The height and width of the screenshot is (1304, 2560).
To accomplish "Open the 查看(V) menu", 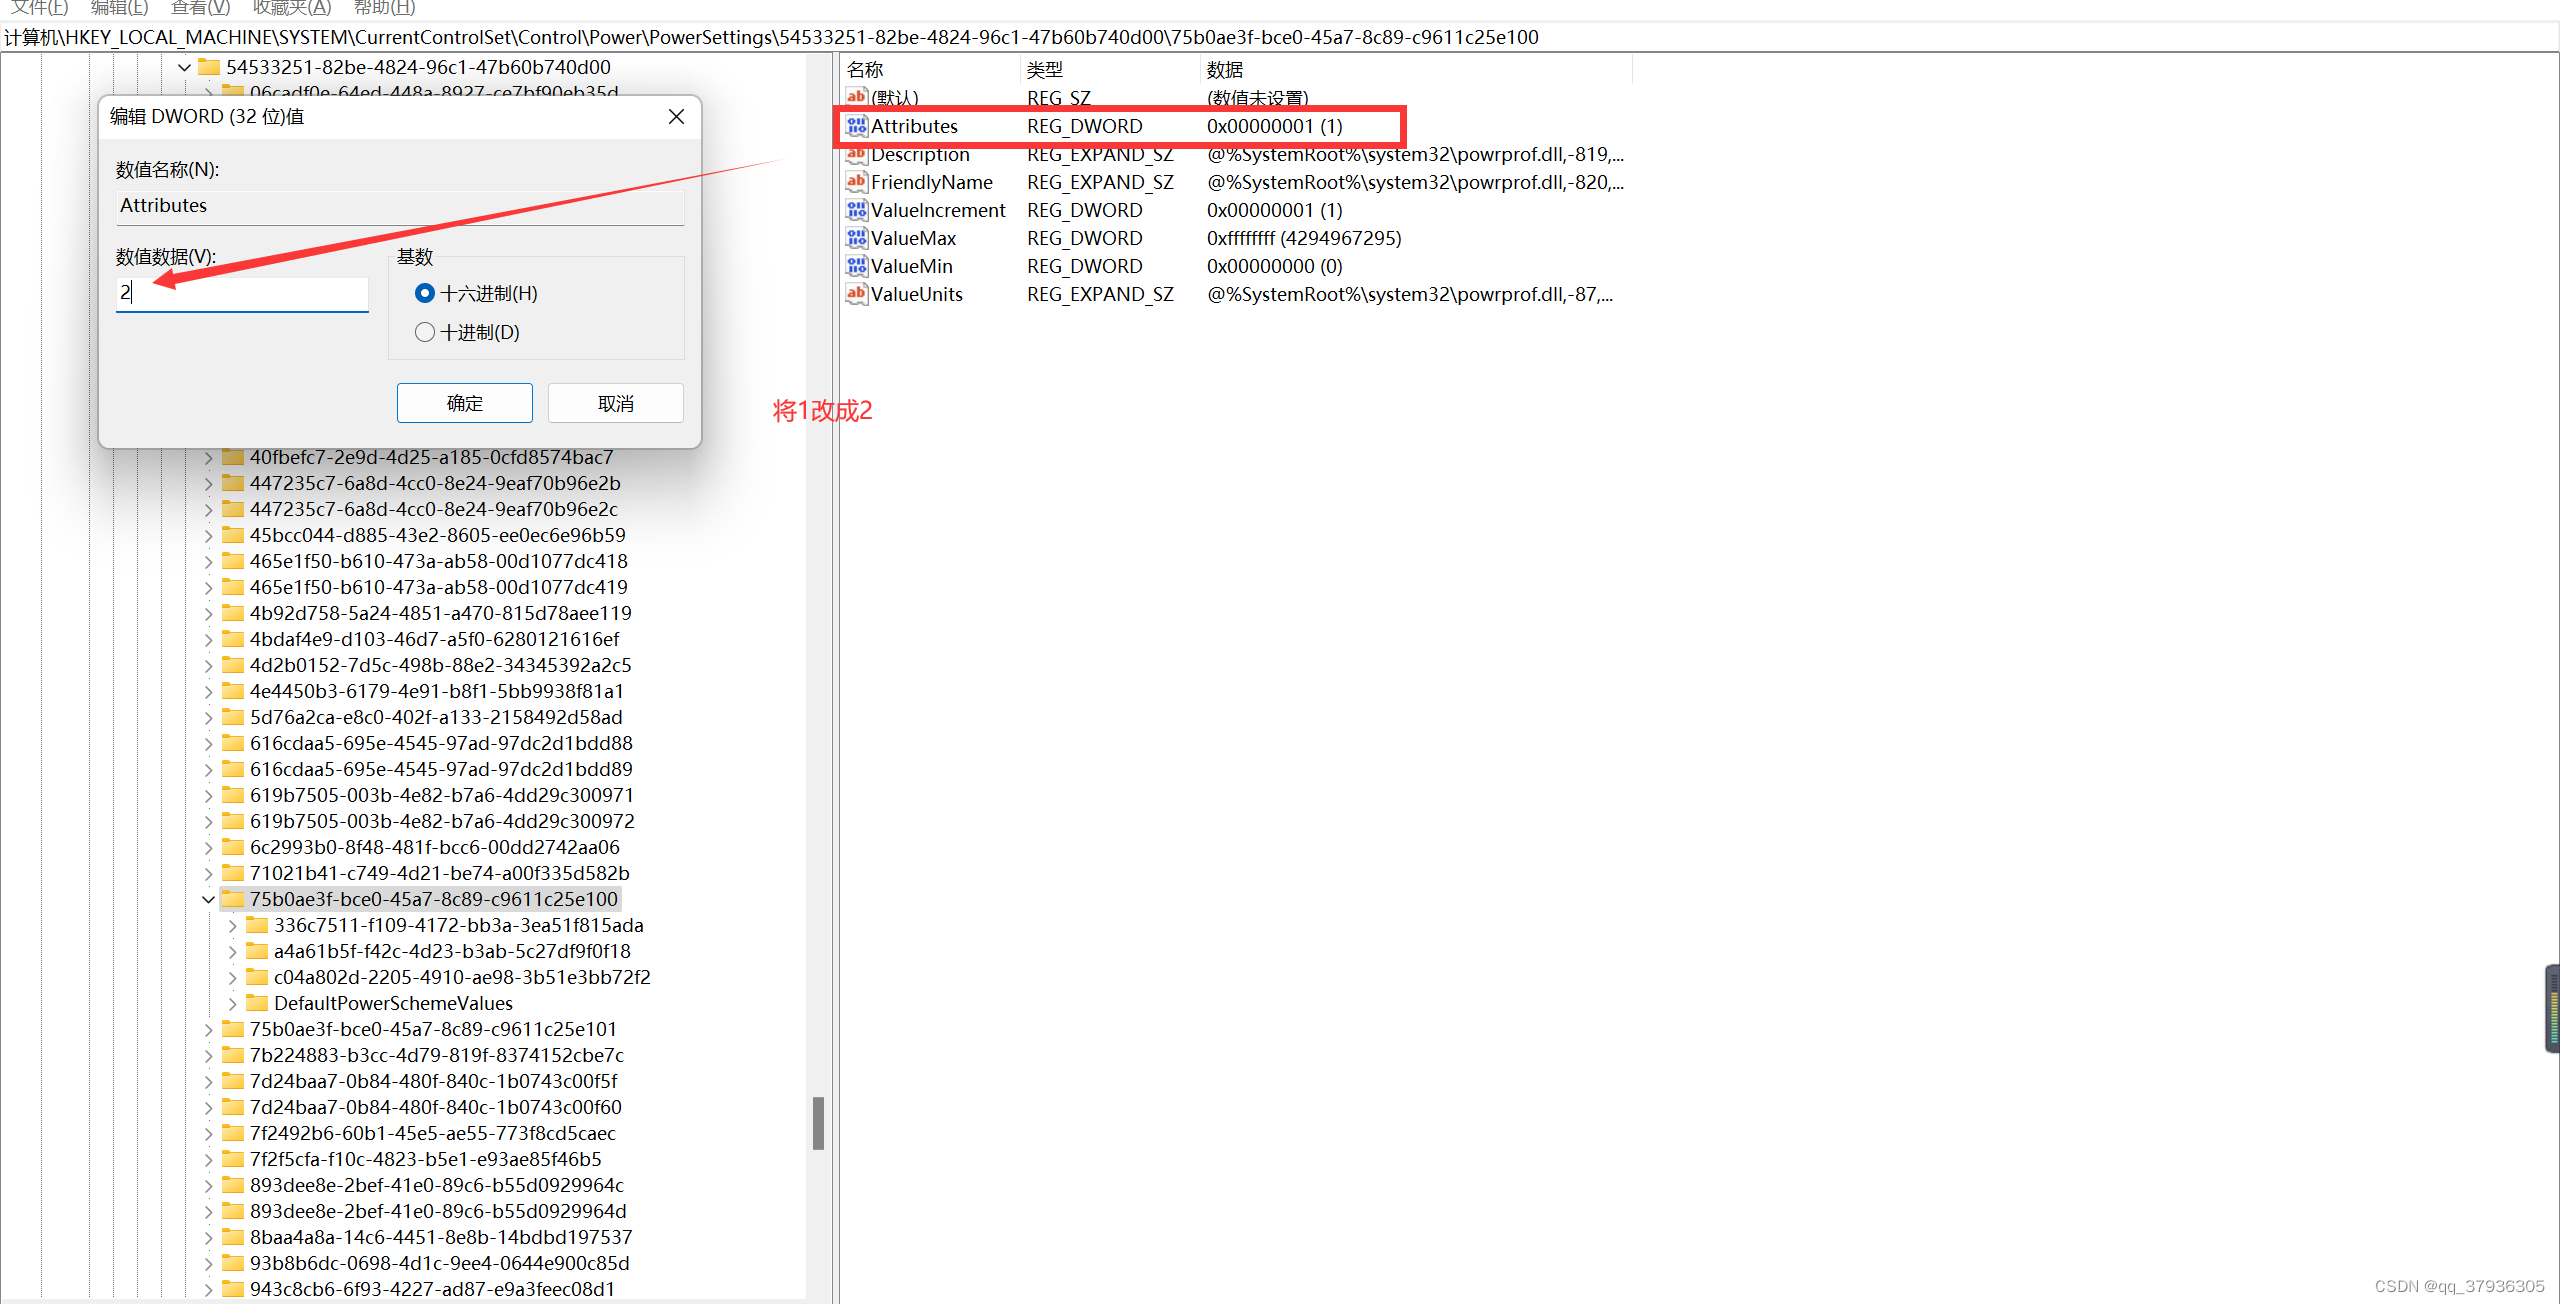I will click(x=200, y=8).
